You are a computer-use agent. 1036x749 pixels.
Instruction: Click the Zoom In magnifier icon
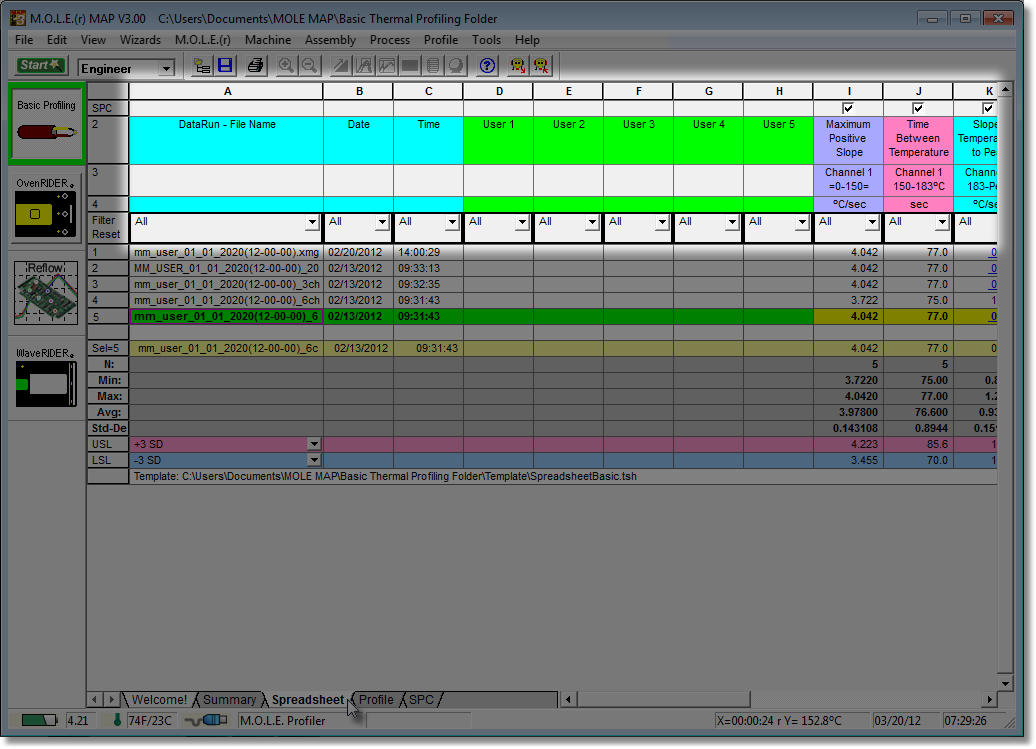point(286,65)
